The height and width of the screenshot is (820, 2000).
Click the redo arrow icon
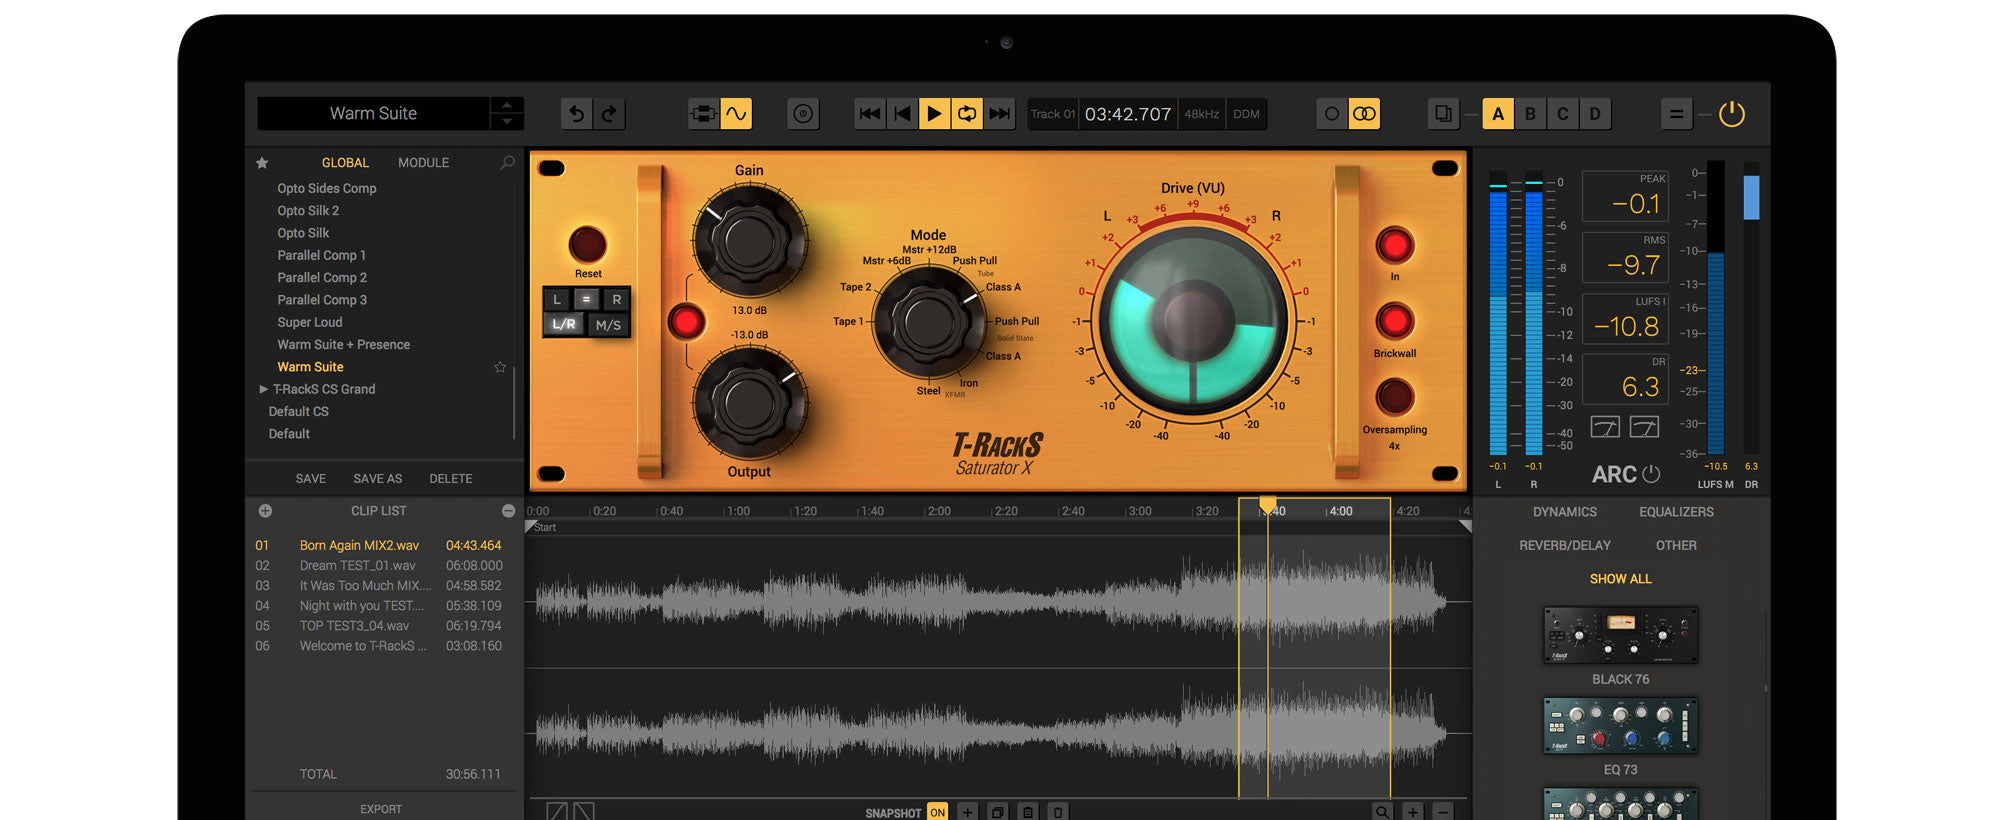pyautogui.click(x=609, y=114)
